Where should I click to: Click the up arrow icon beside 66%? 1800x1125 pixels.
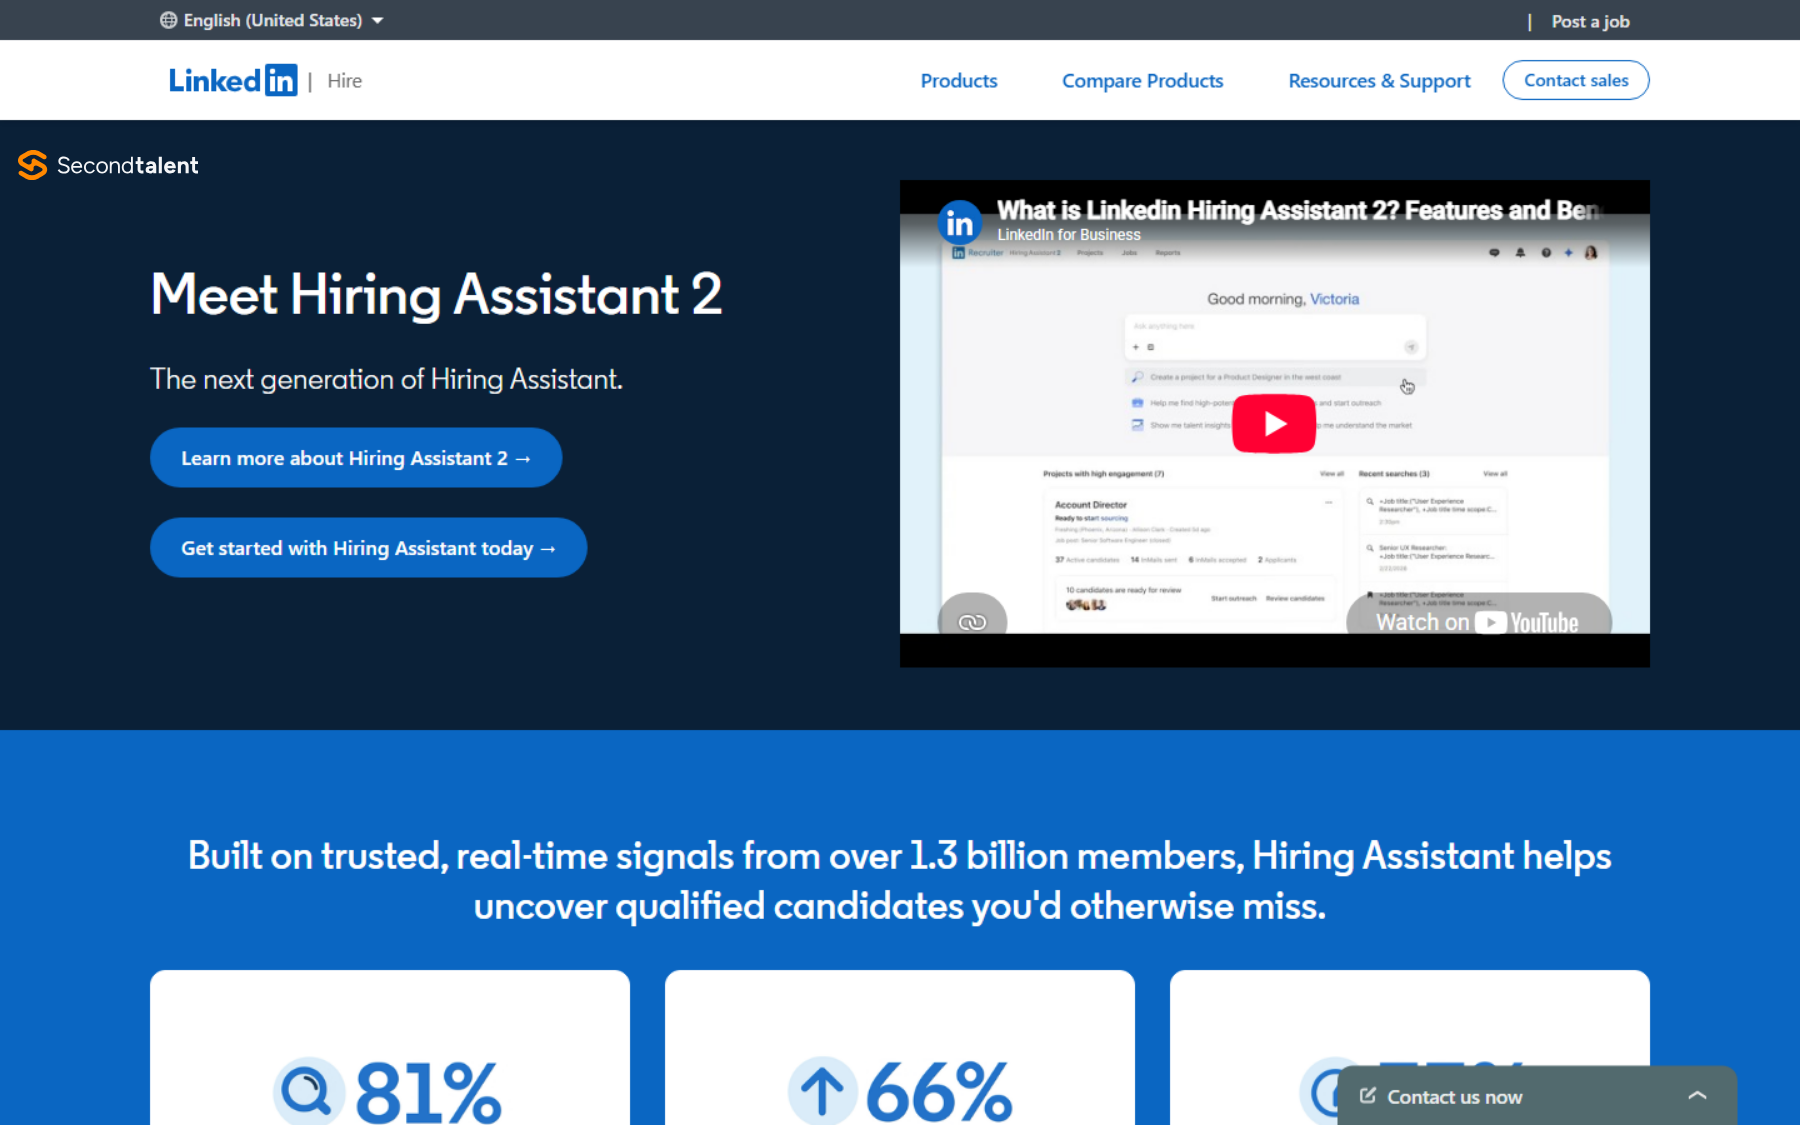pyautogui.click(x=822, y=1090)
